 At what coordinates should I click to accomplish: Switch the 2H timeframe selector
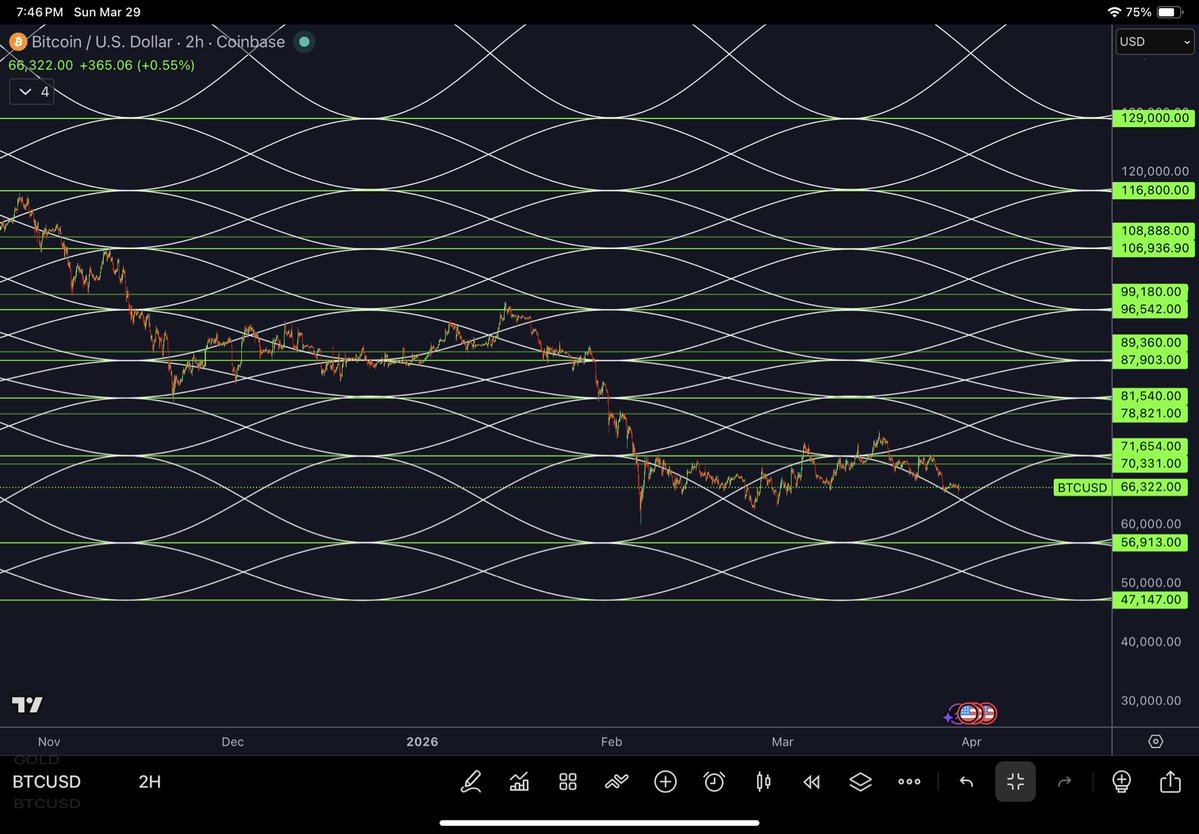[x=148, y=782]
